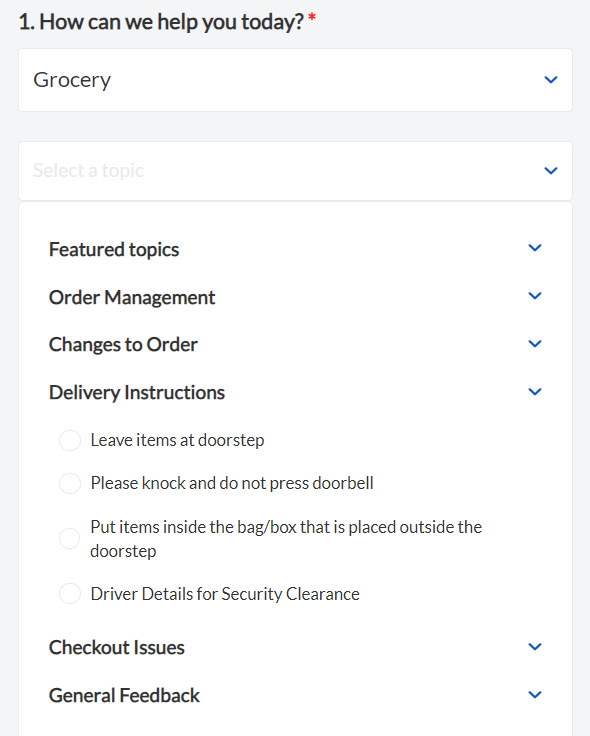Expand Featured topics section

pyautogui.click(x=295, y=249)
